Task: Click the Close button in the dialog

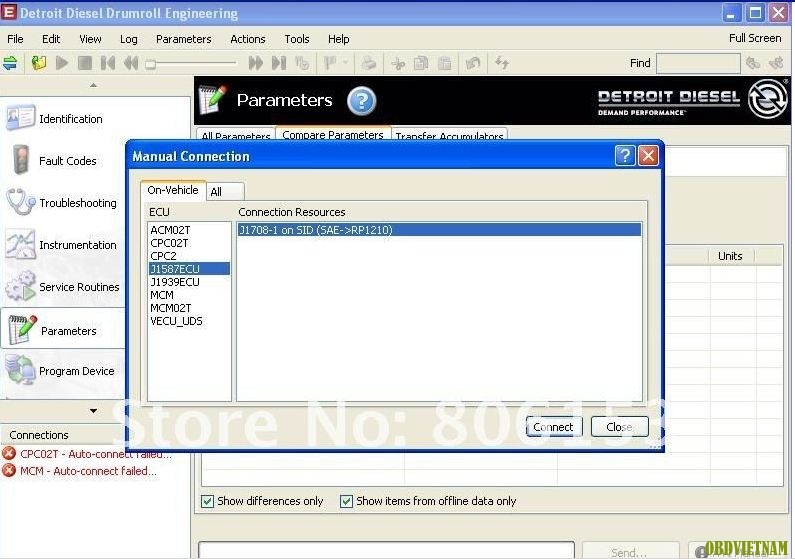Action: click(619, 427)
